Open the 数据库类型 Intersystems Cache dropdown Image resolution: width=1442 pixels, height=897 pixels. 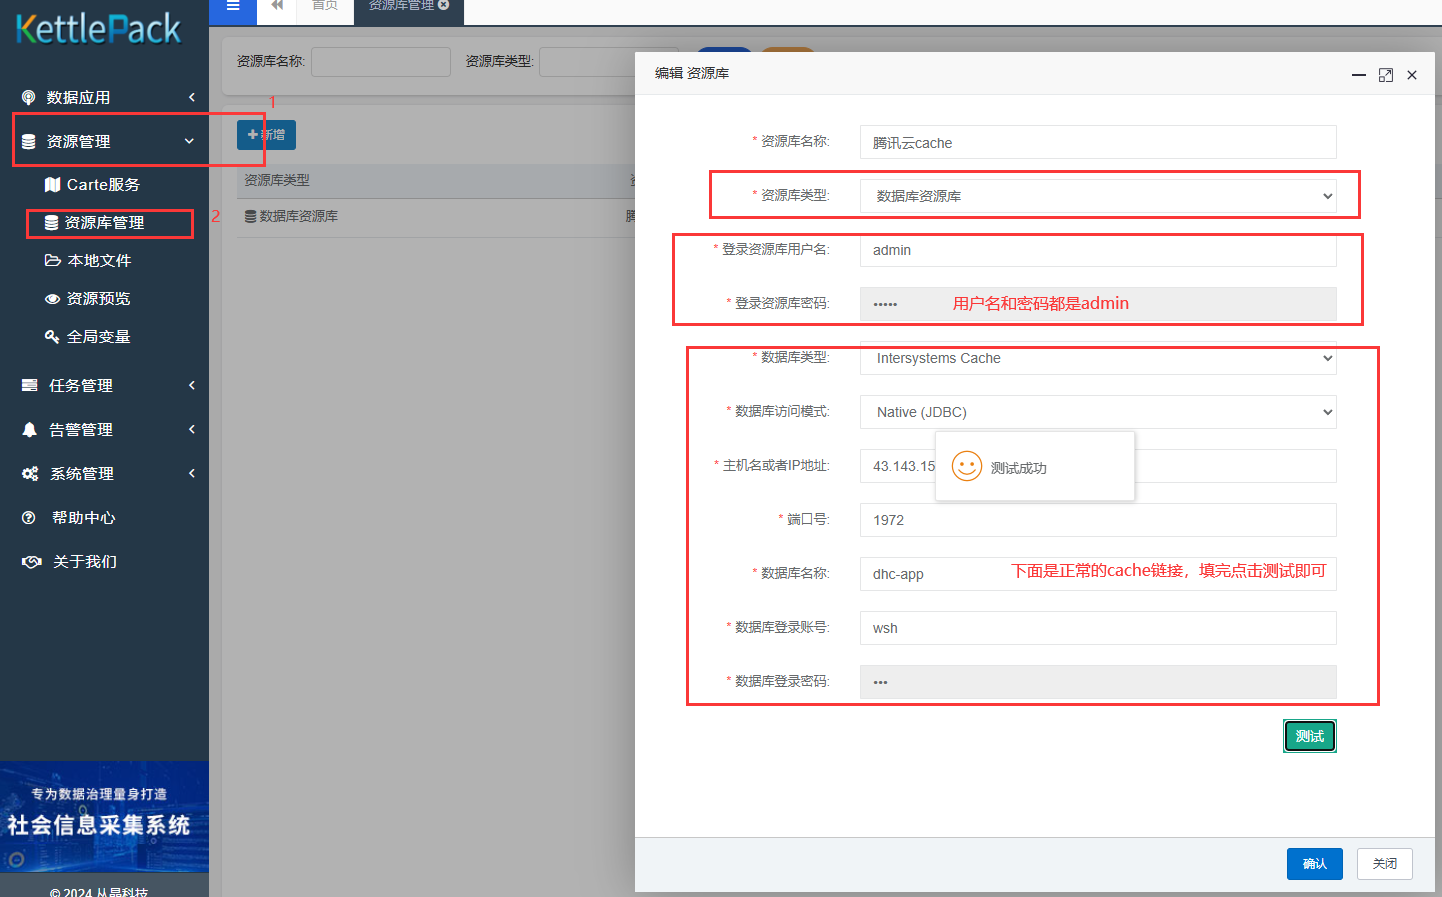pos(1097,358)
